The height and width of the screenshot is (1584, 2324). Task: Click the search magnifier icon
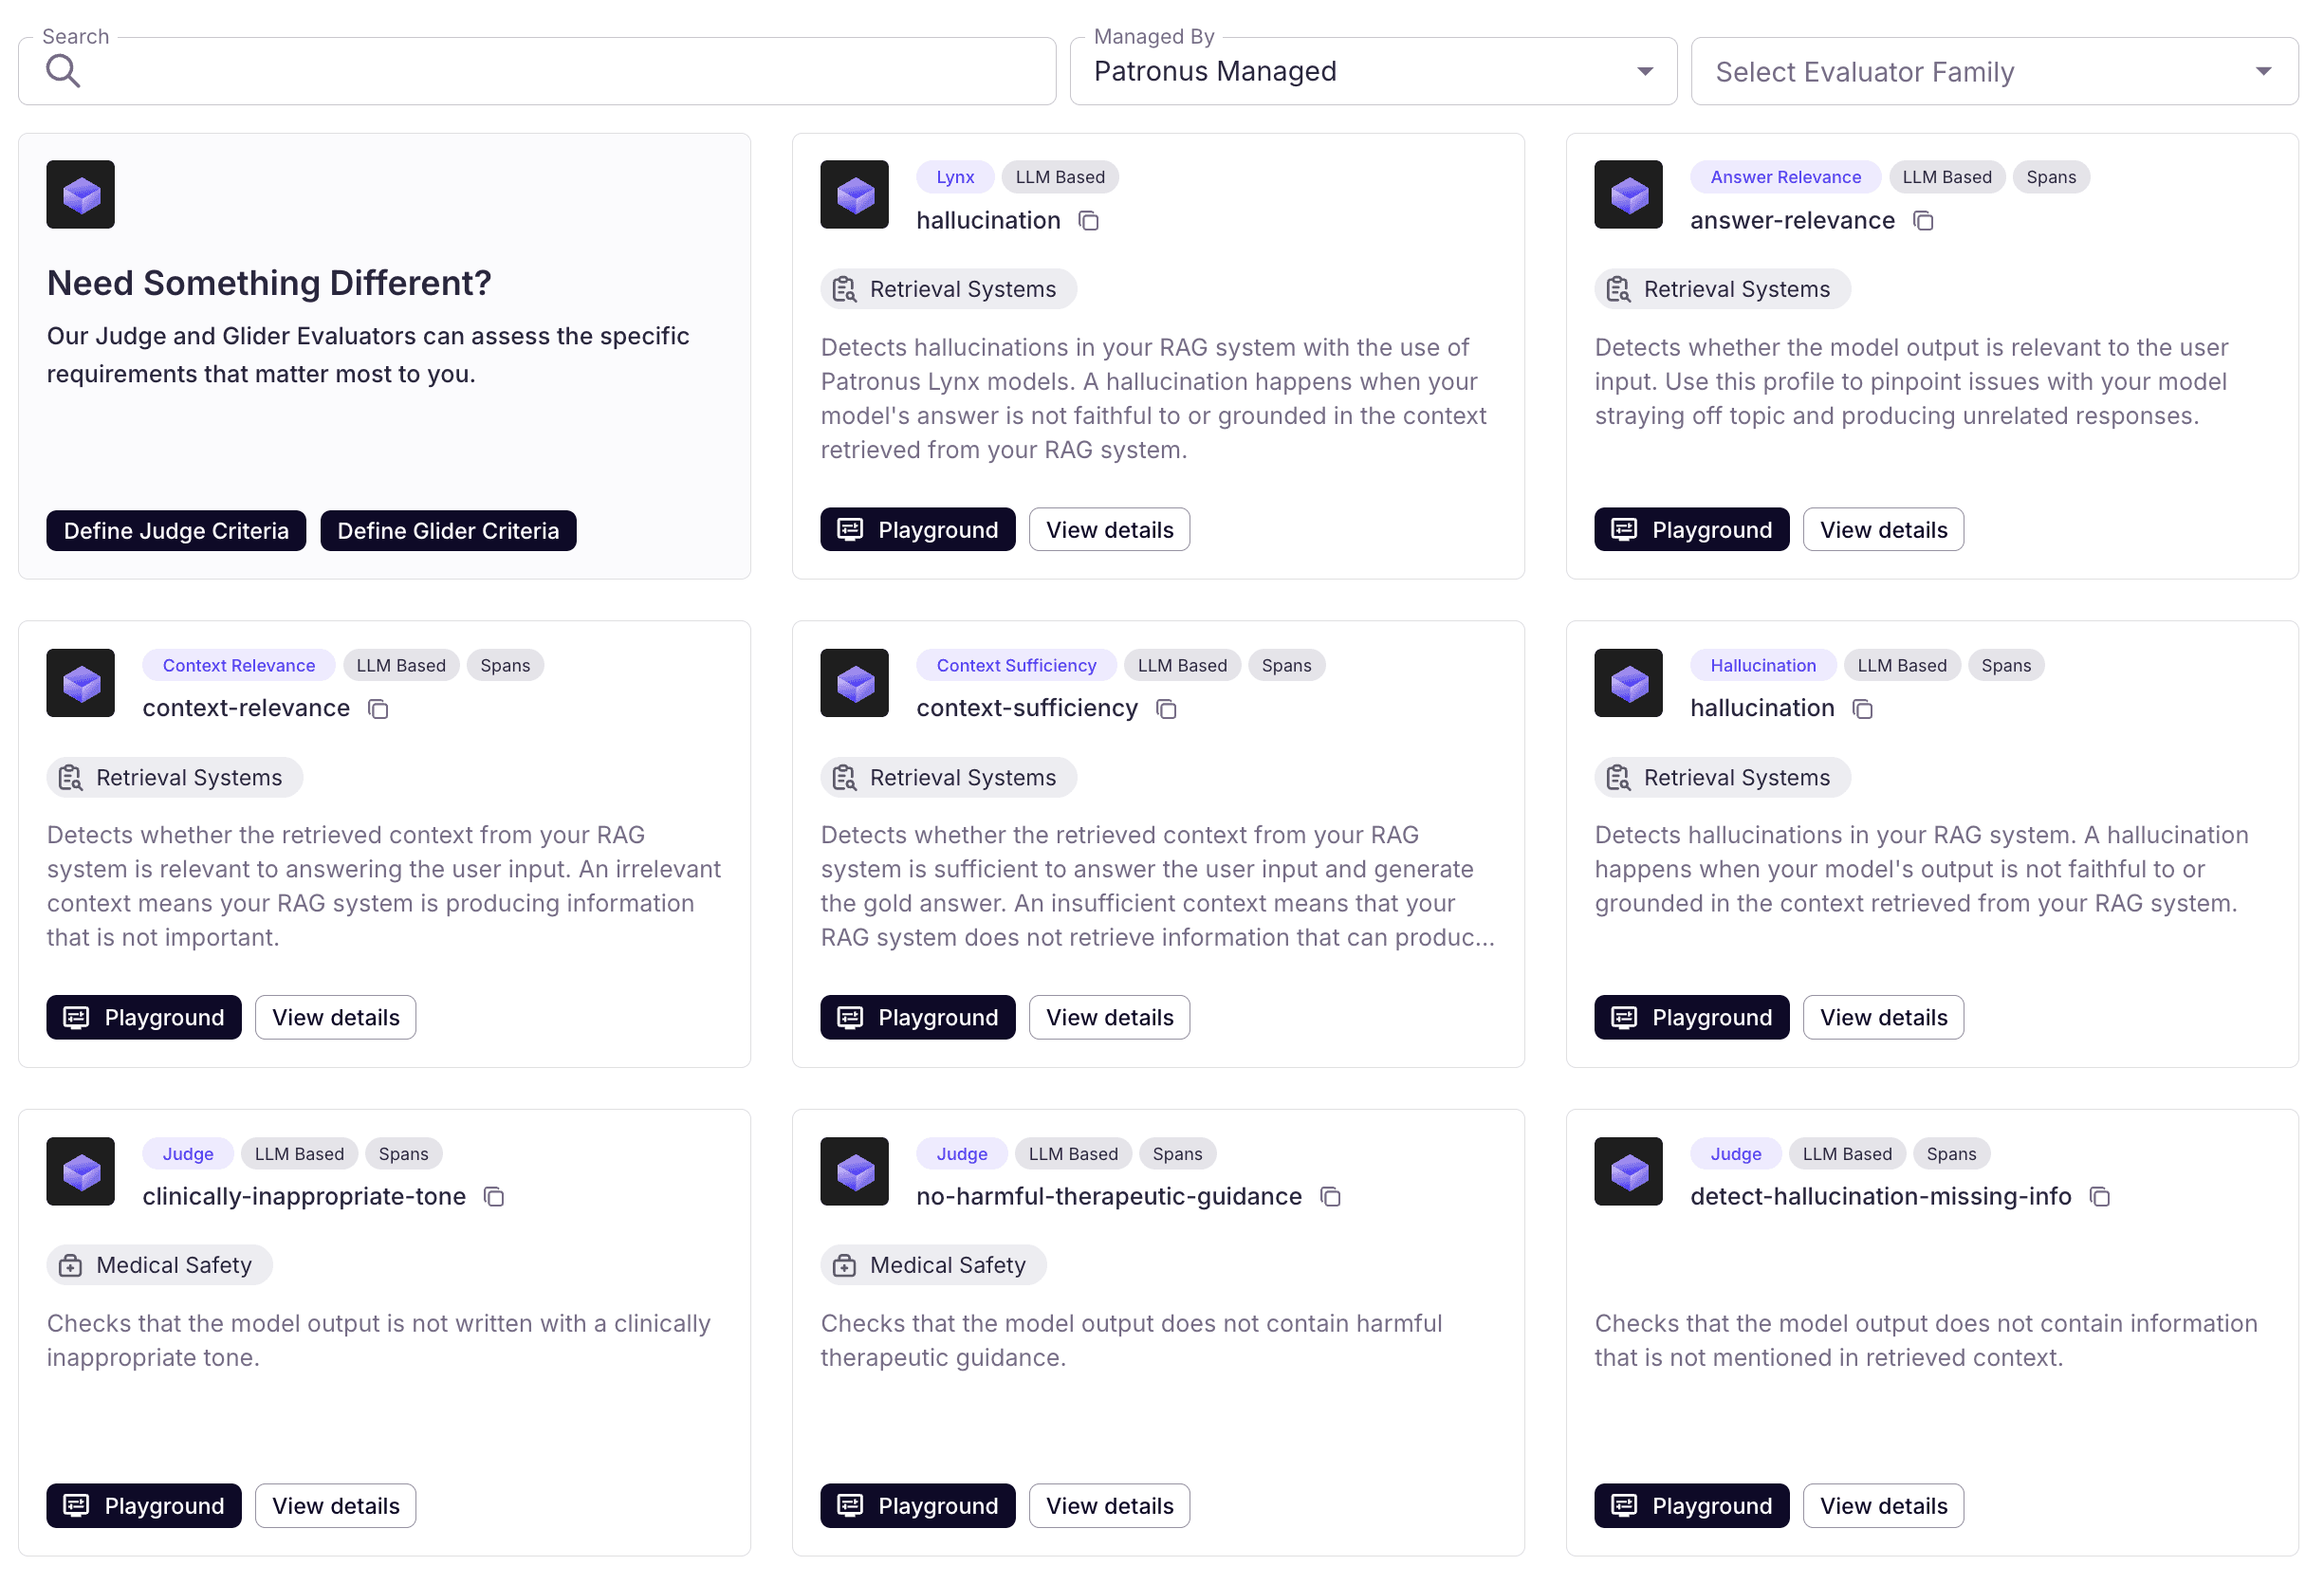tap(63, 71)
